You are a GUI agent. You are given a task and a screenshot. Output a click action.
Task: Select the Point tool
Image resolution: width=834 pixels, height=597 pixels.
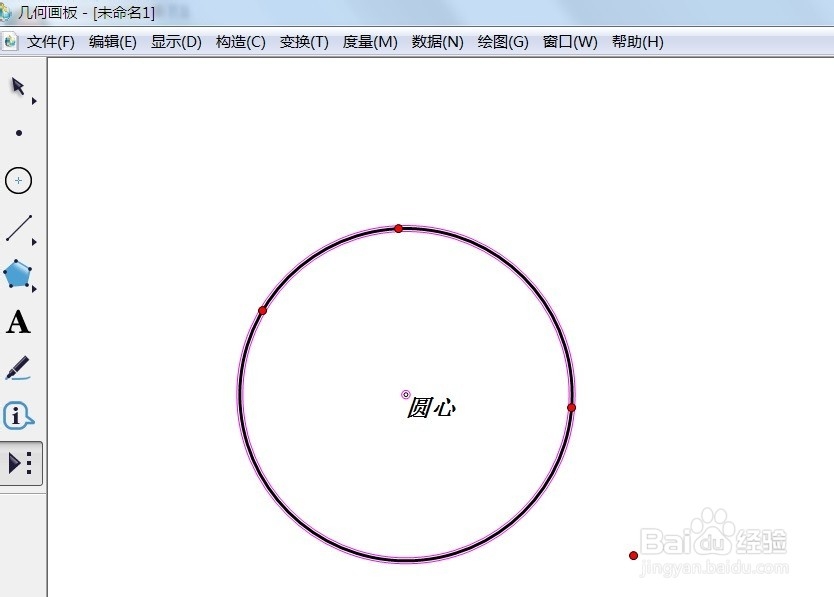19,133
